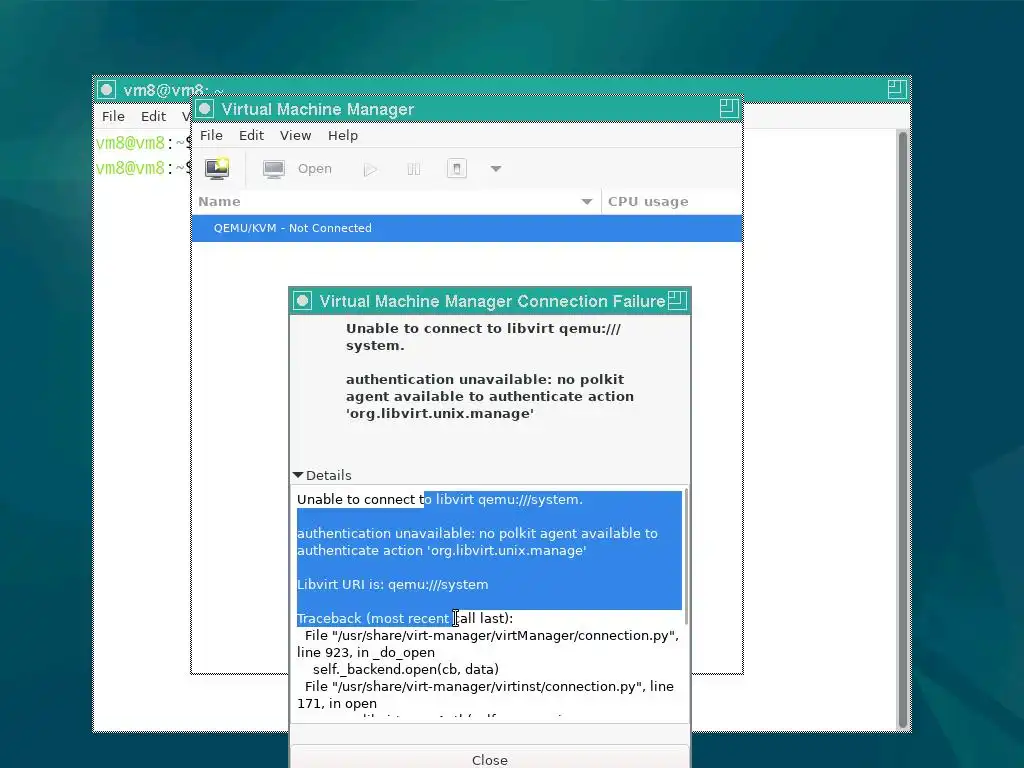The width and height of the screenshot is (1024, 768).
Task: Click the Create new virtual machine icon
Action: [217, 168]
